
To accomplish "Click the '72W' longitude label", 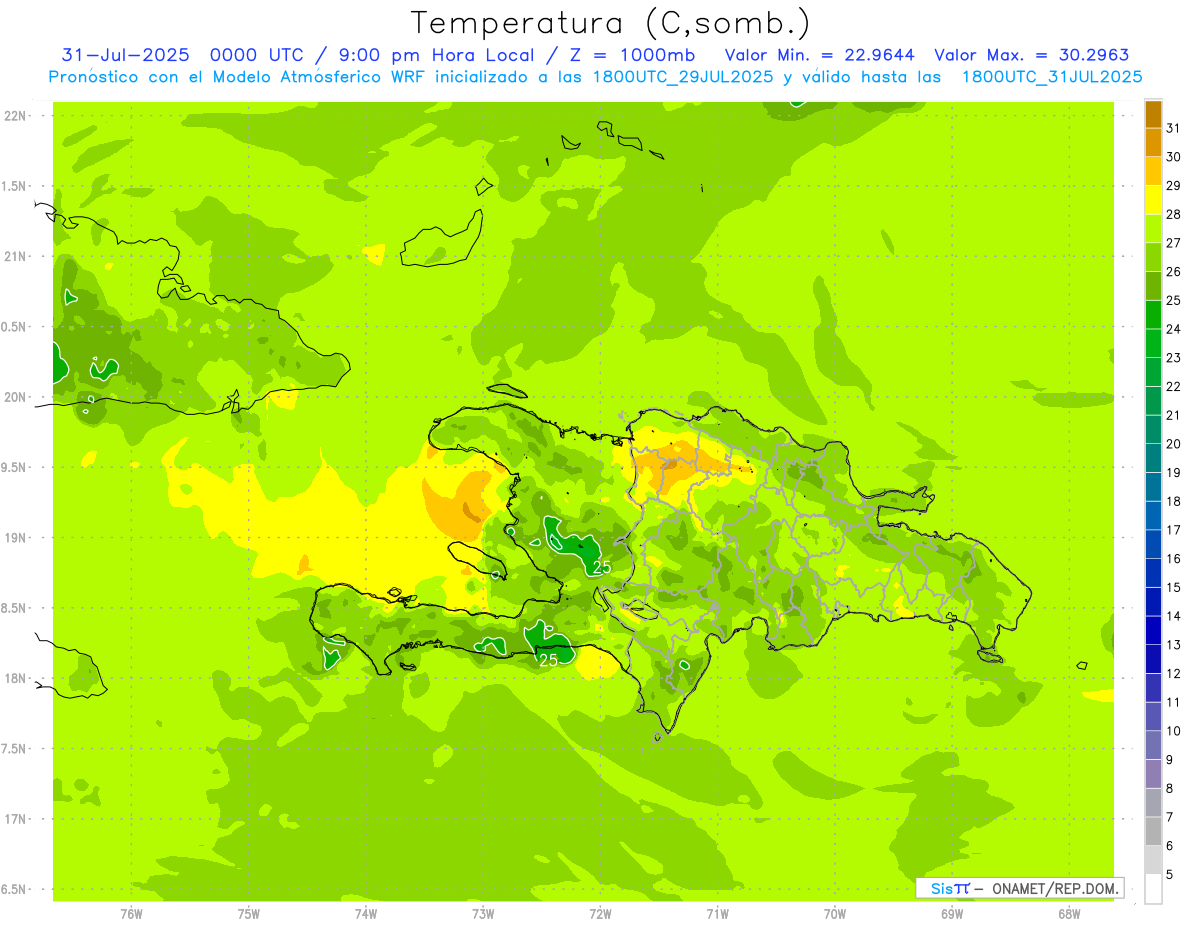I will (x=600, y=913).
